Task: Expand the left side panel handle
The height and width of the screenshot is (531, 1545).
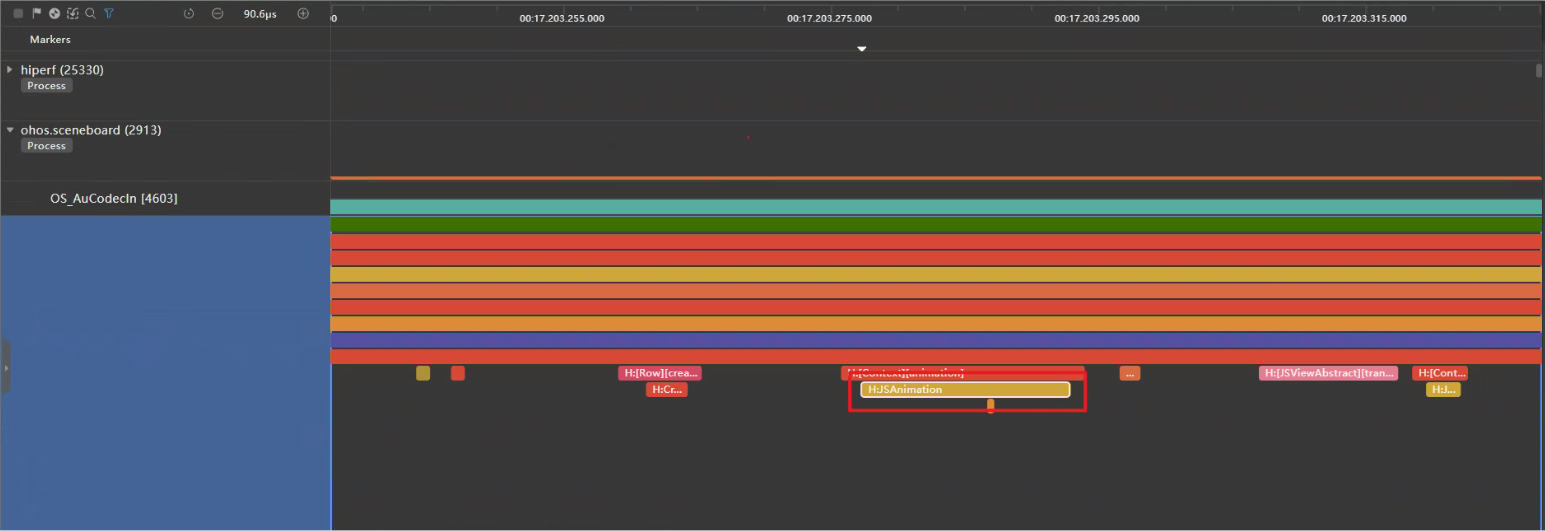Action: (5, 367)
